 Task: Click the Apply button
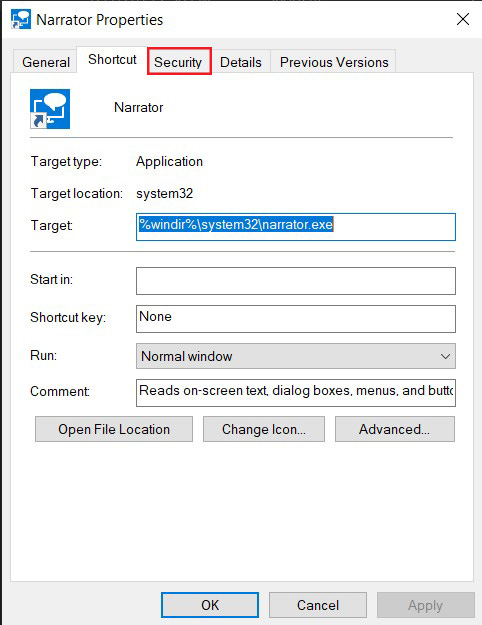pos(425,605)
